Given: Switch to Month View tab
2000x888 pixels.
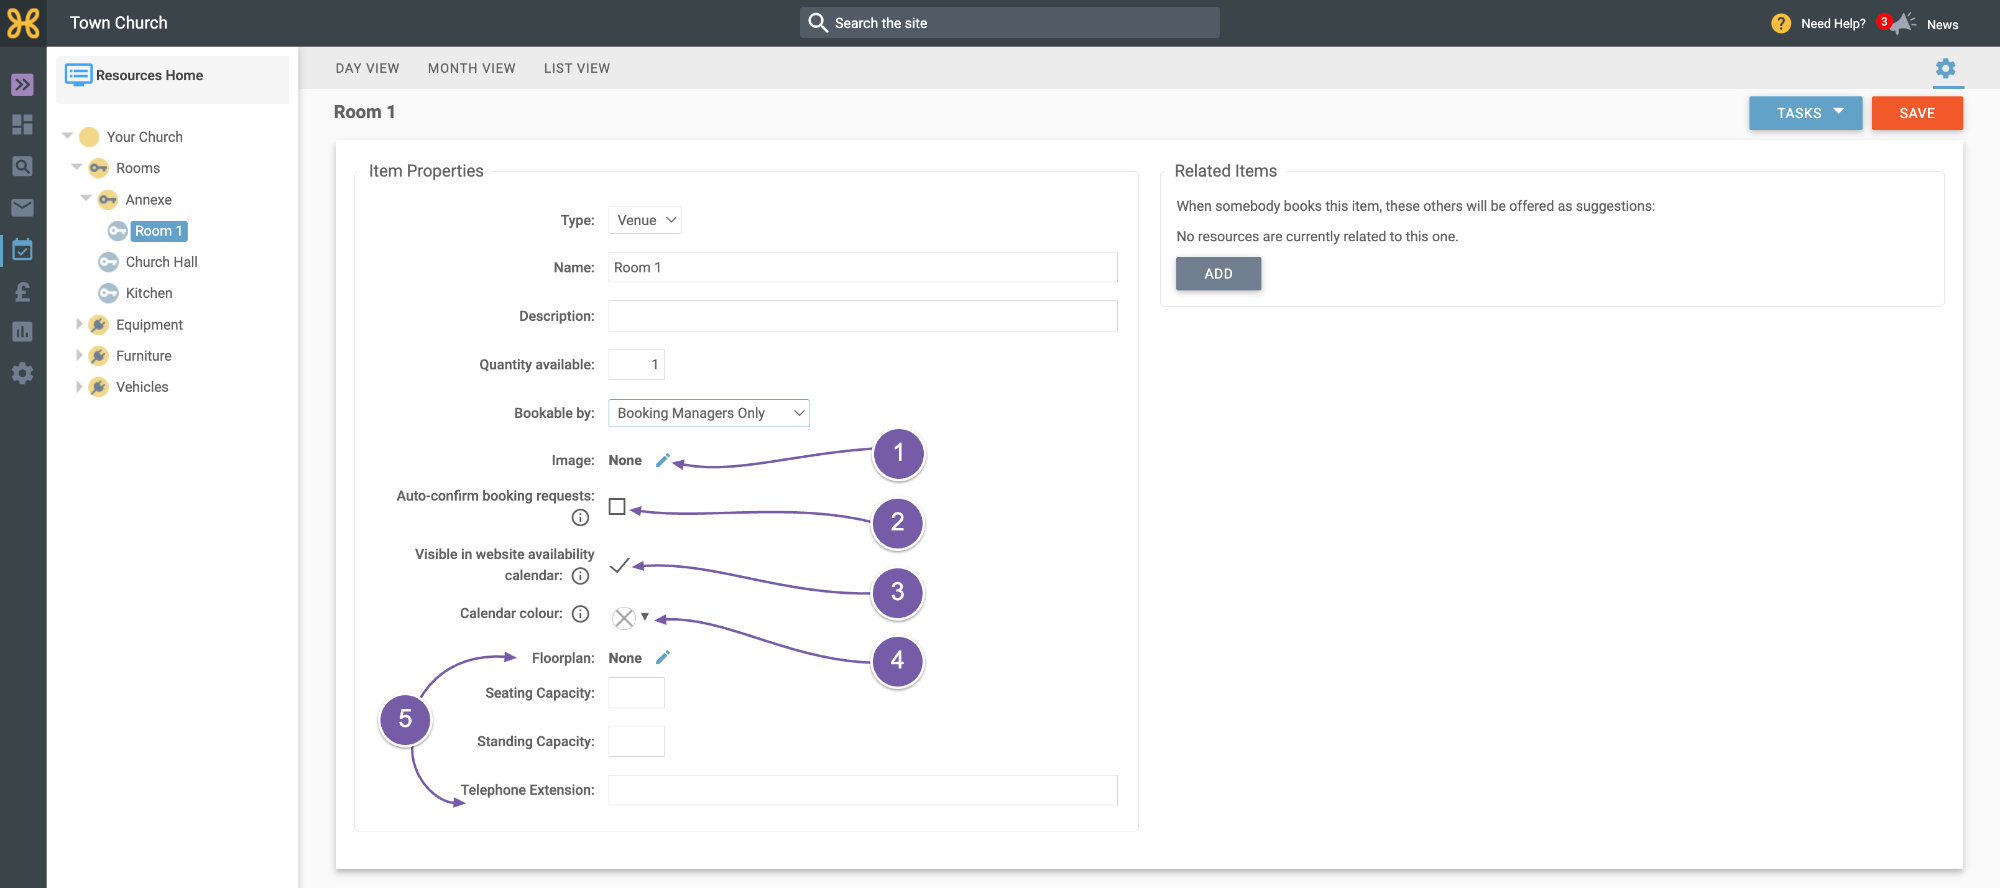Looking at the screenshot, I should coord(472,68).
